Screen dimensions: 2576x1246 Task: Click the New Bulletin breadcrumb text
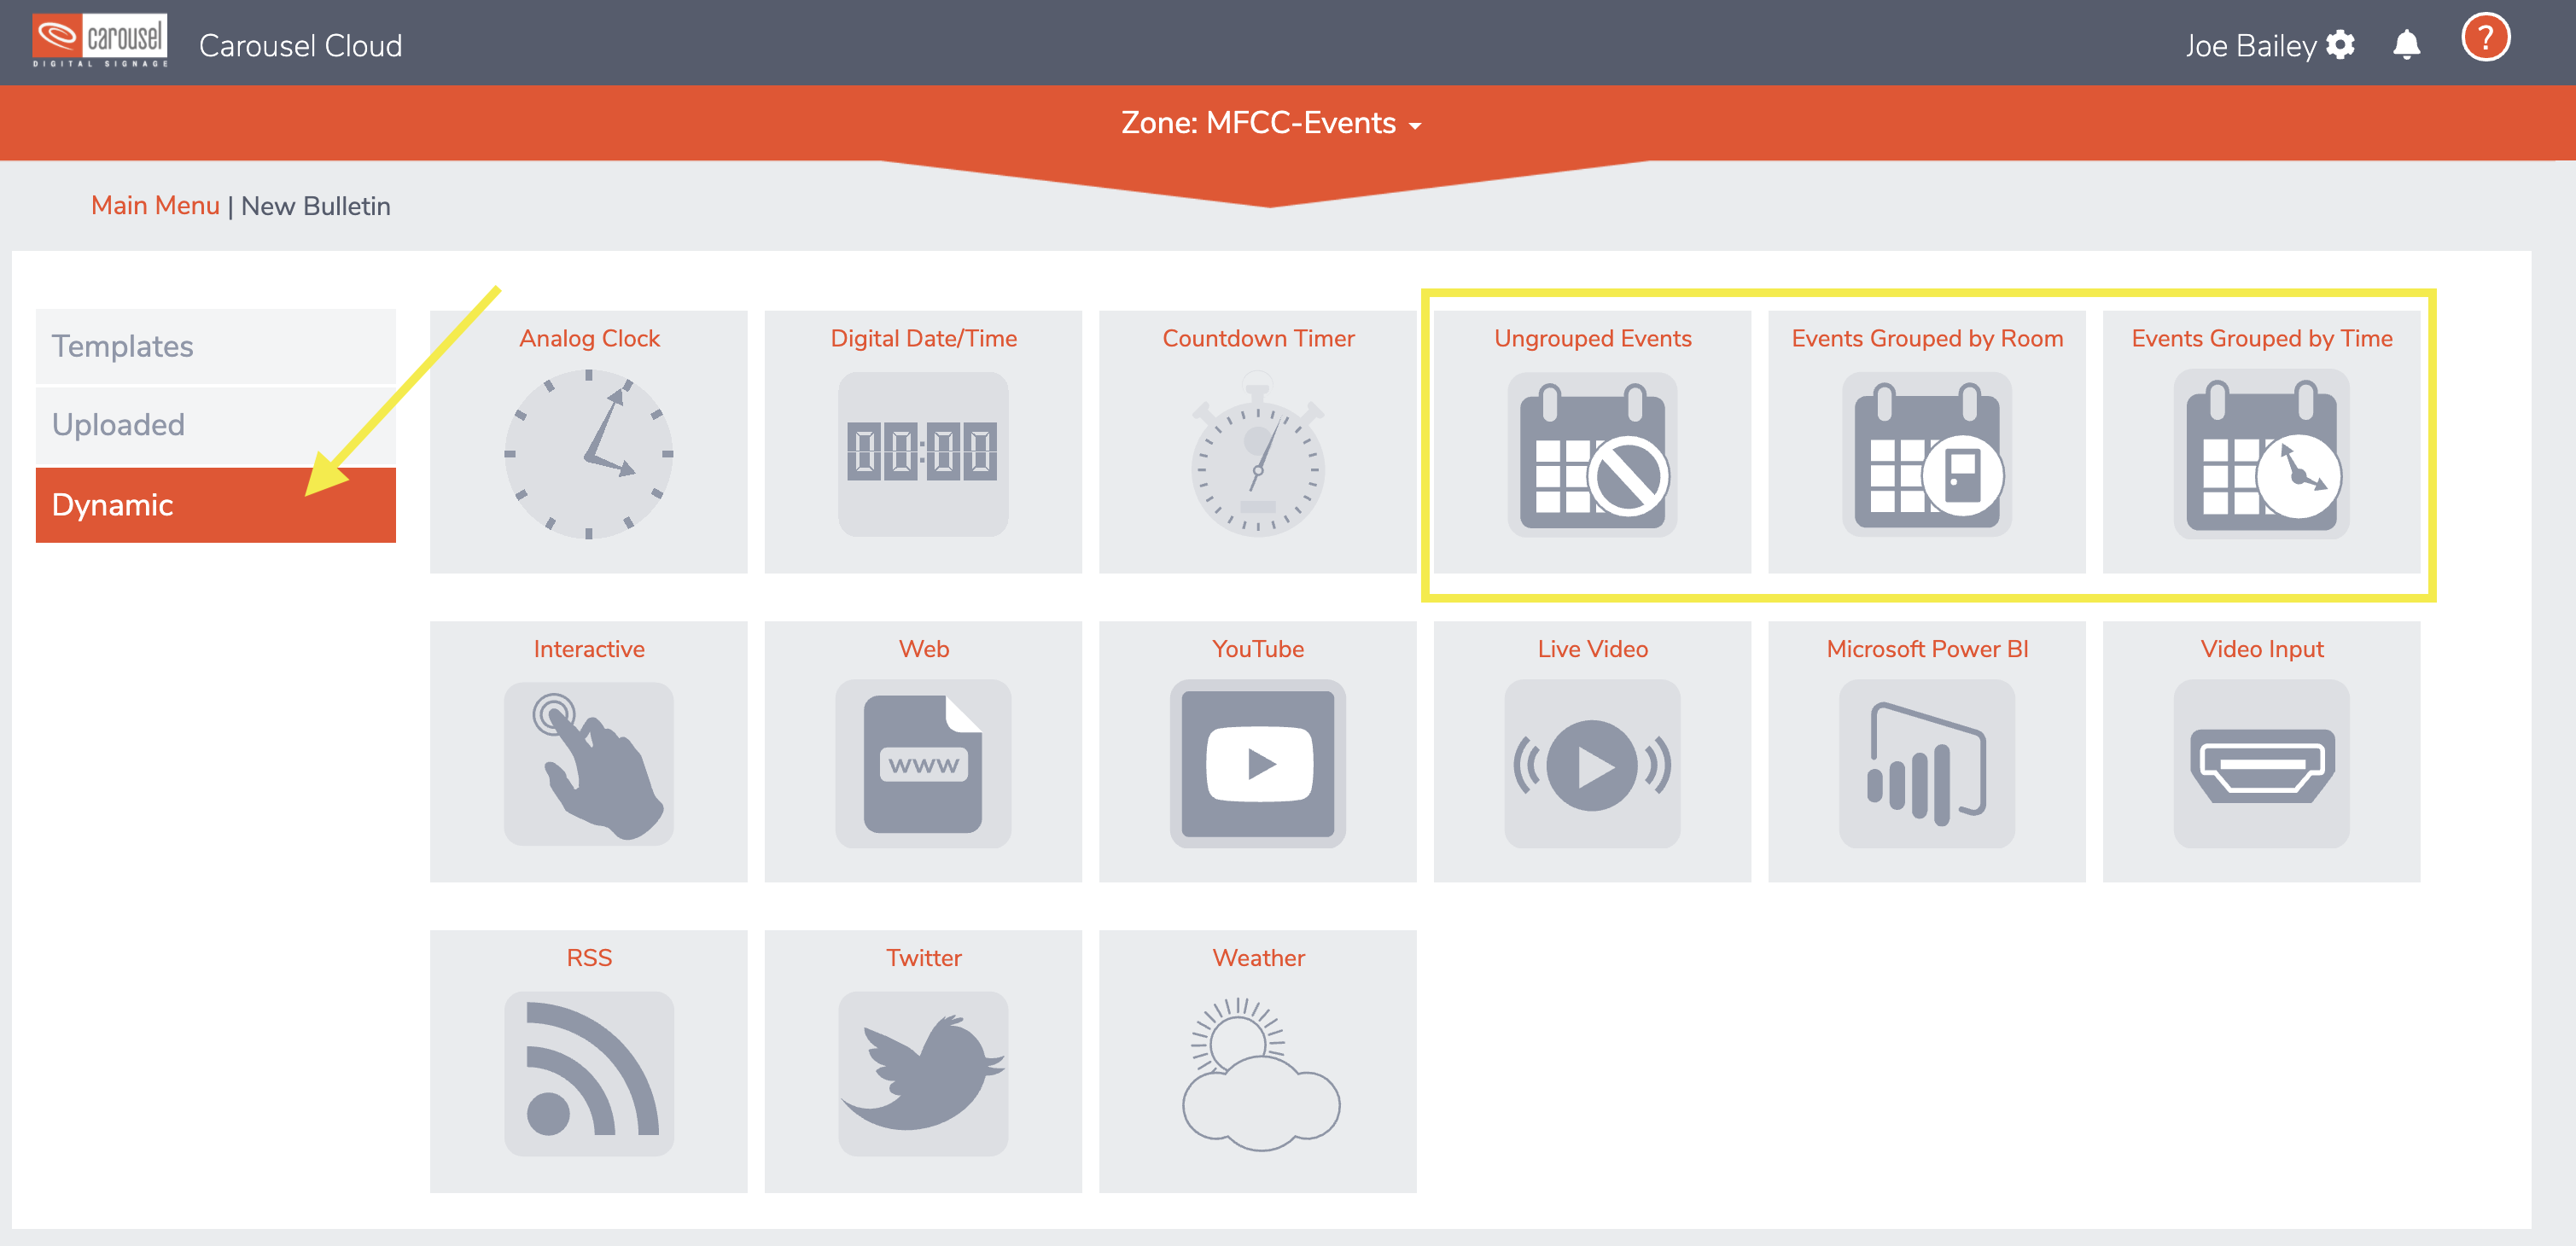316,206
